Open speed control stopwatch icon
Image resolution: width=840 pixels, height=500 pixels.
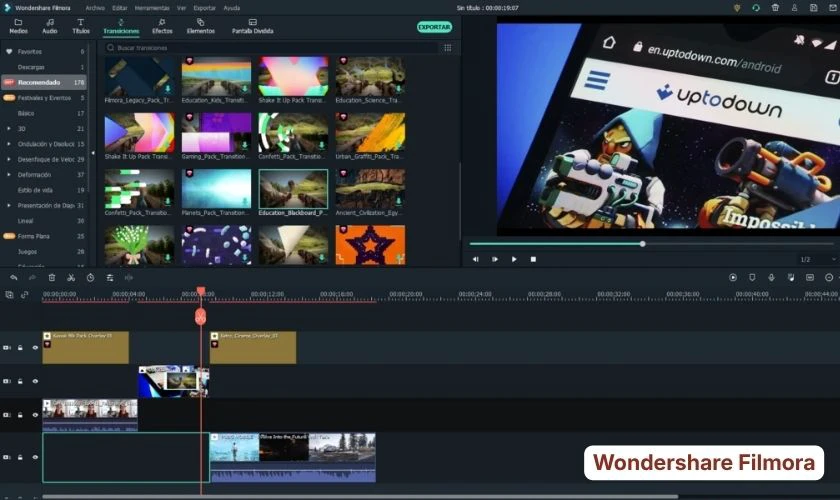pos(91,278)
